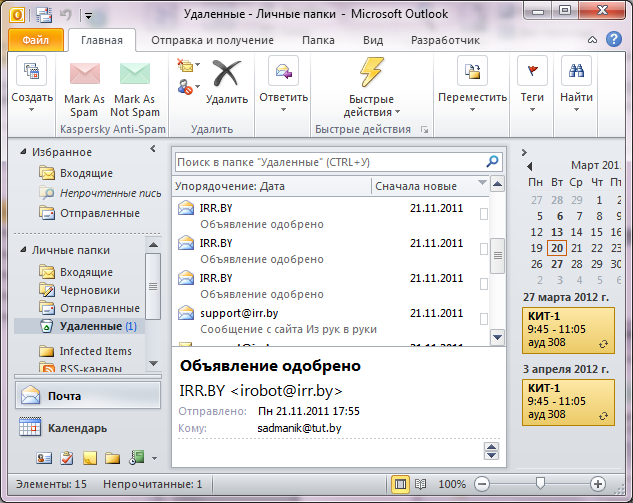Viewport: 633px width, 503px height.
Task: Open the Tasks icon in navigation bar
Action: [x=67, y=458]
